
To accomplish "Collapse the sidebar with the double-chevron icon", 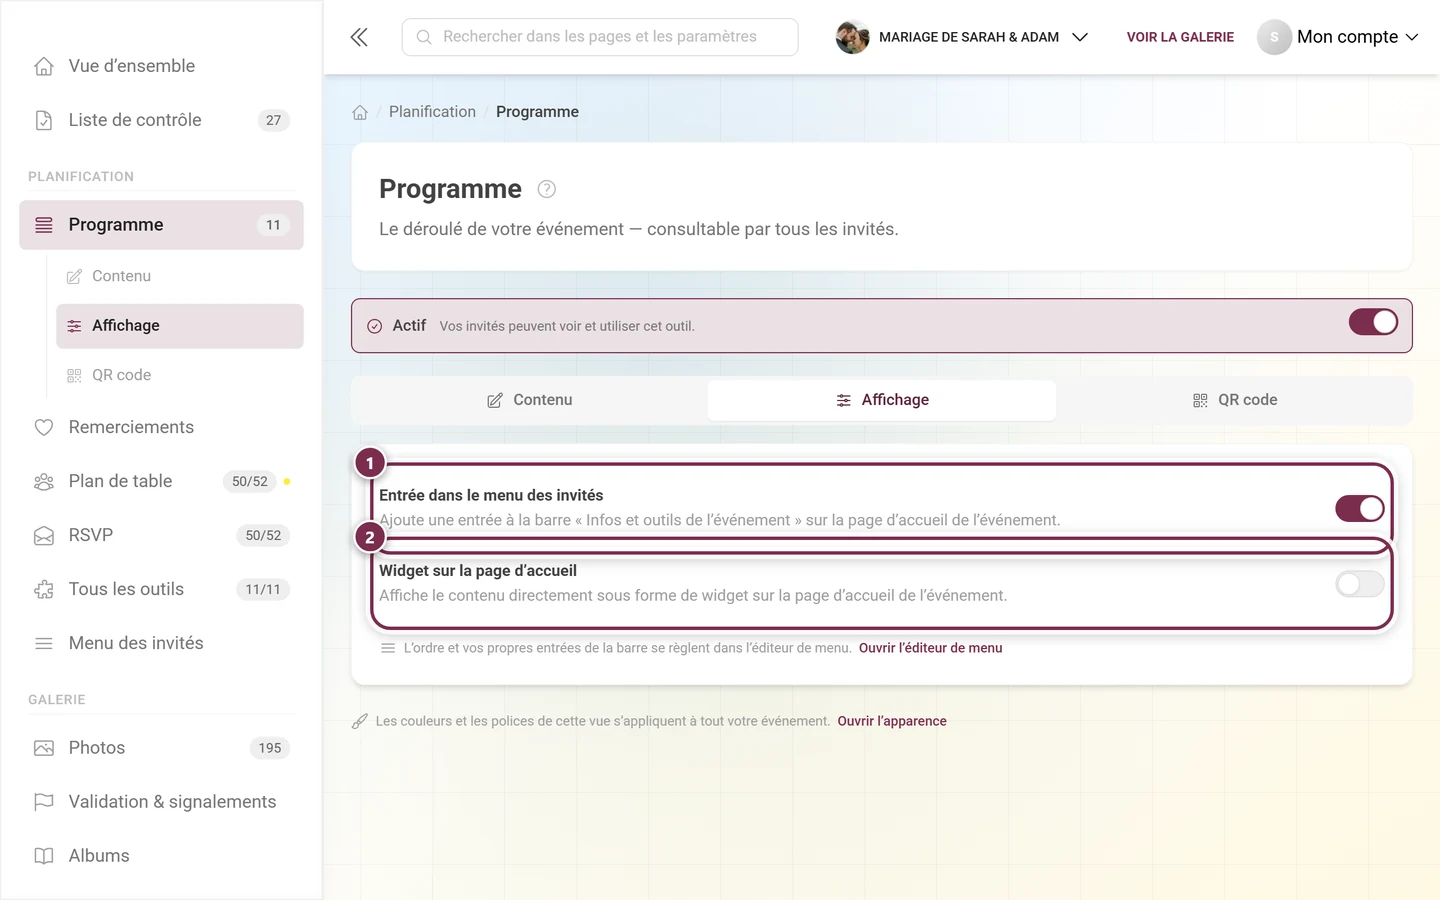I will tap(359, 37).
